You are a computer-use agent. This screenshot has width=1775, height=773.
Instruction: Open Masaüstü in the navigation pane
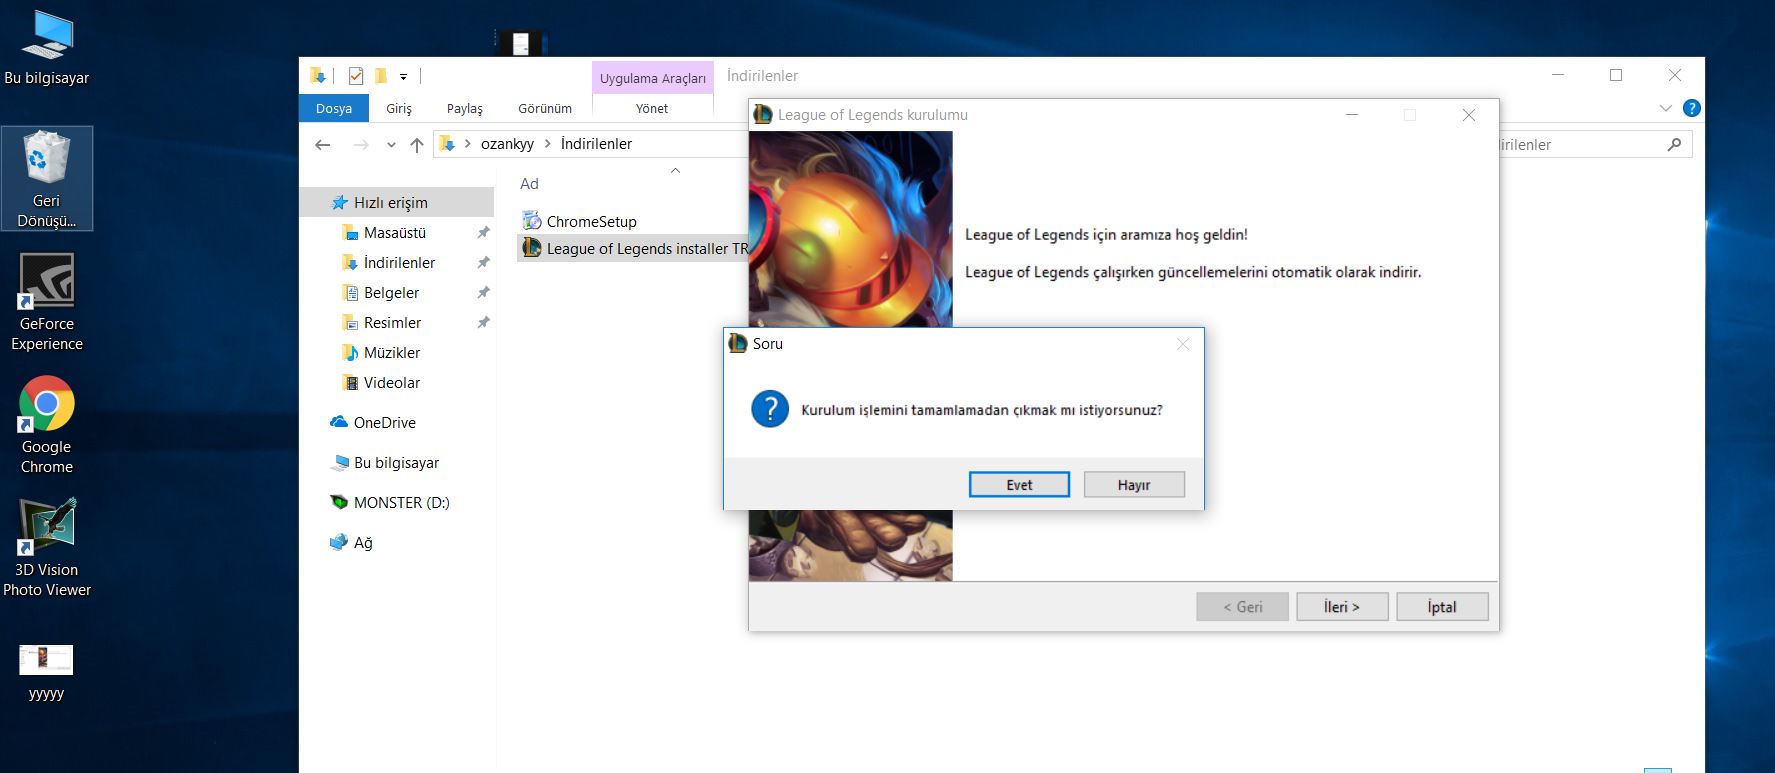pos(395,232)
